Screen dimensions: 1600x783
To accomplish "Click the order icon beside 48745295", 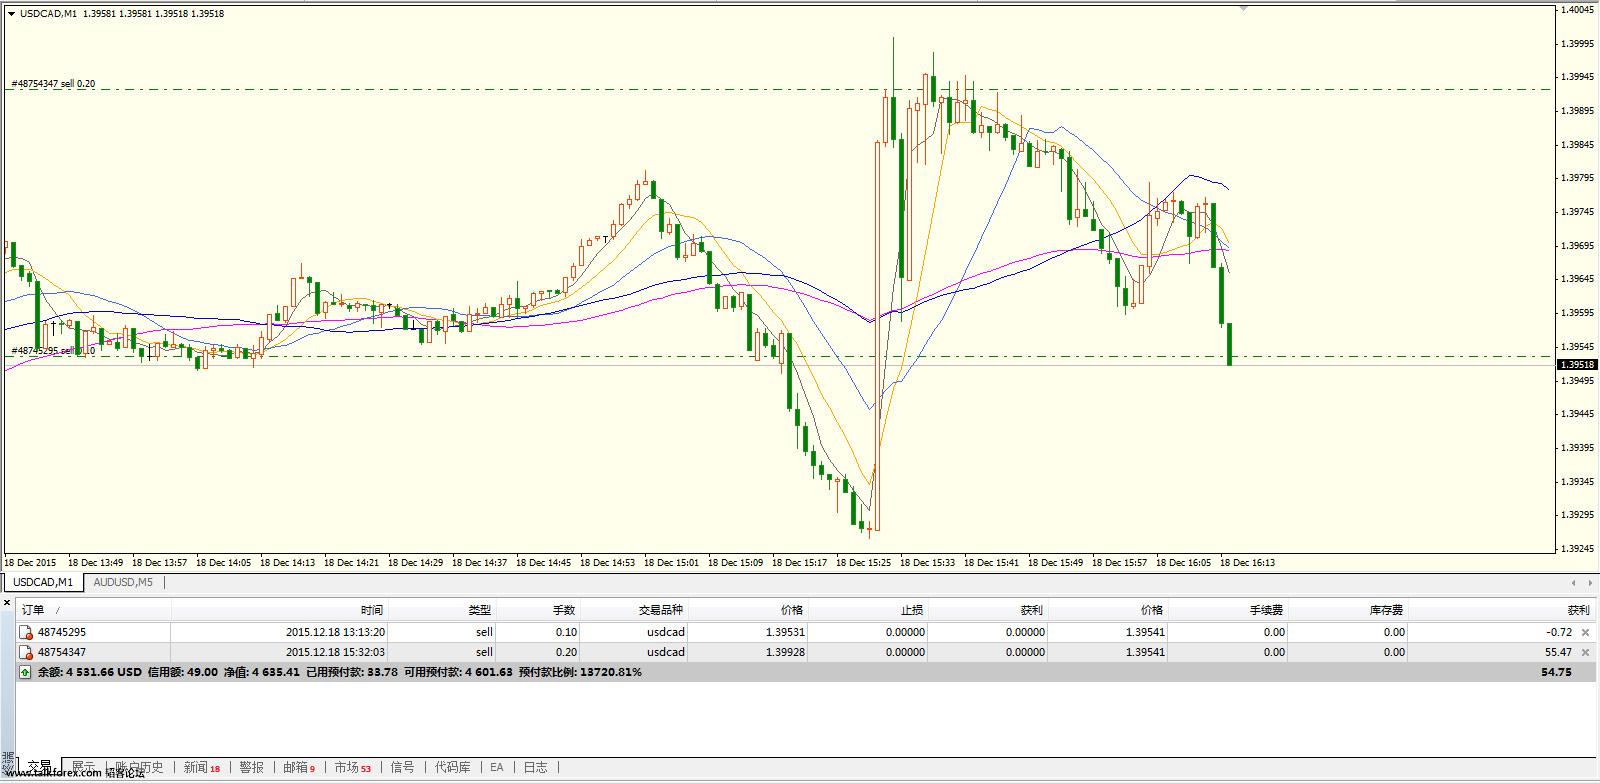I will click(x=26, y=632).
